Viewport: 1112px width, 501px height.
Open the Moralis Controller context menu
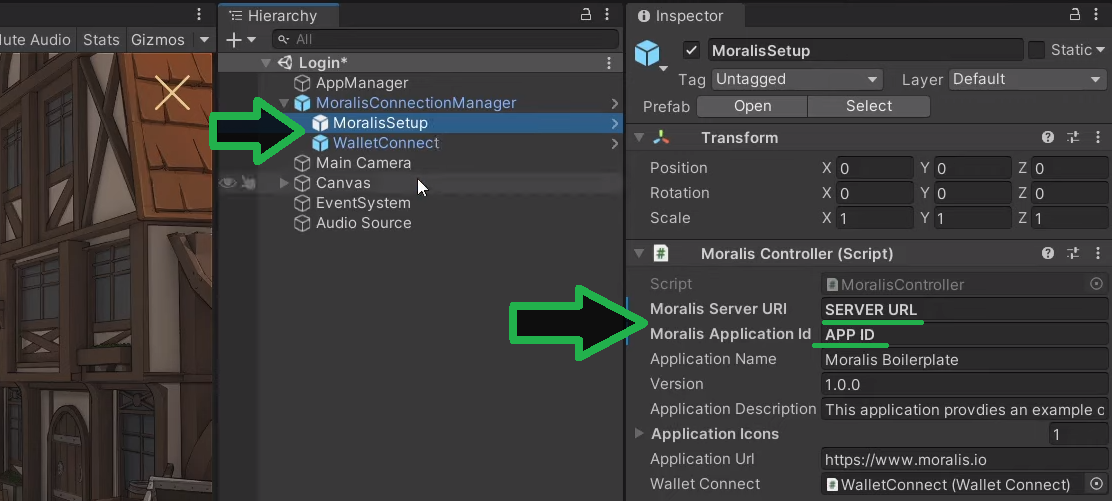[x=1099, y=253]
